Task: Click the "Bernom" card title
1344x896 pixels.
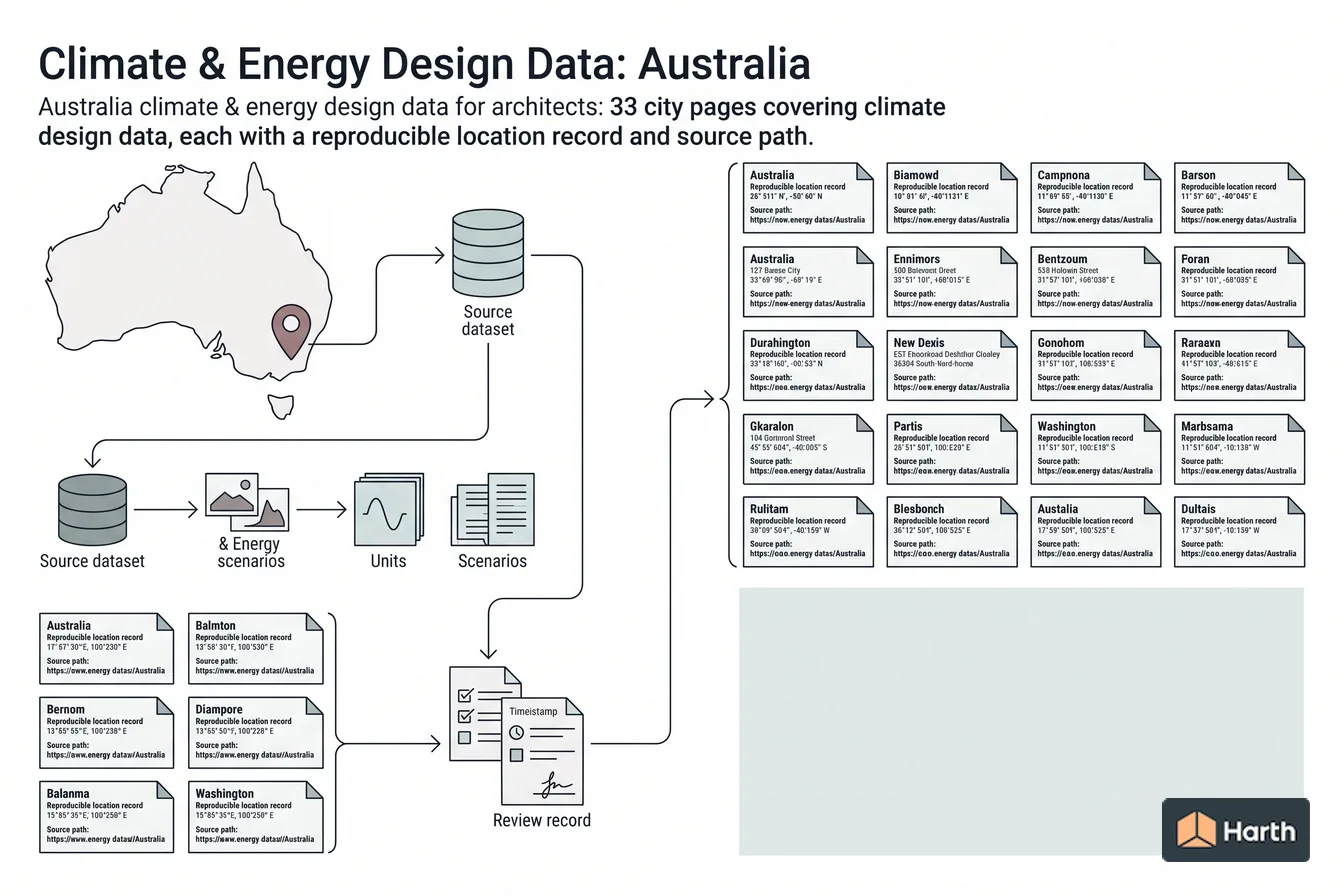Action: click(x=66, y=710)
